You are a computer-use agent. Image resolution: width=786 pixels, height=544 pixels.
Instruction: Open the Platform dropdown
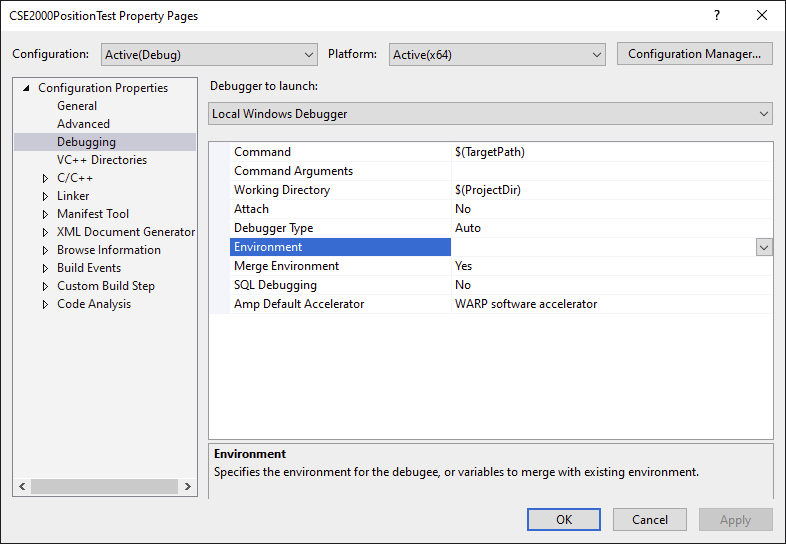[497, 55]
